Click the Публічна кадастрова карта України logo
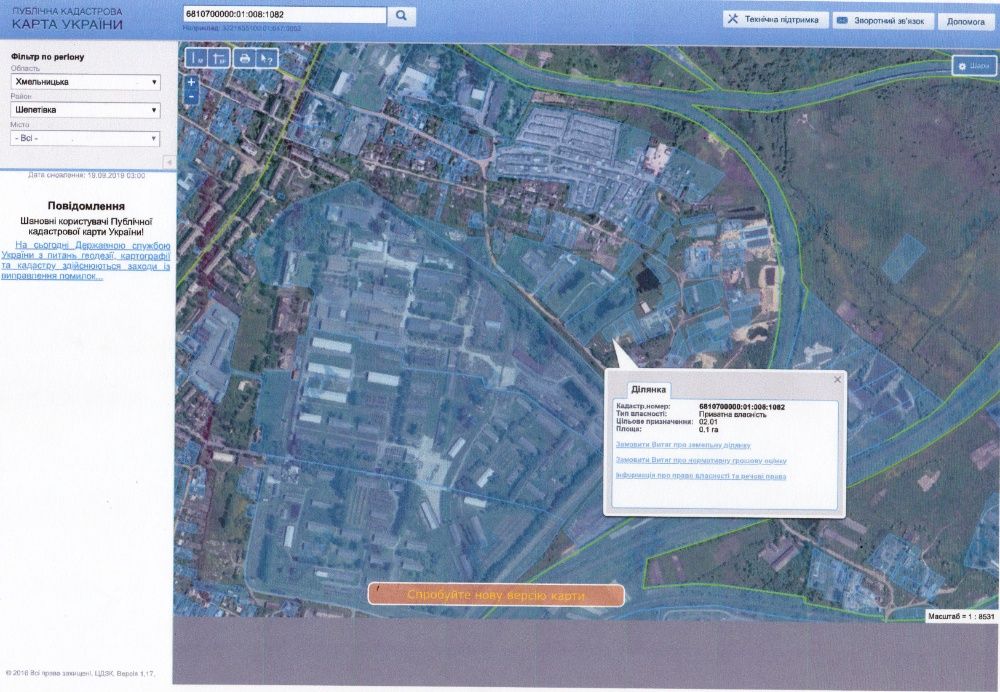The width and height of the screenshot is (1000, 692). click(x=67, y=20)
